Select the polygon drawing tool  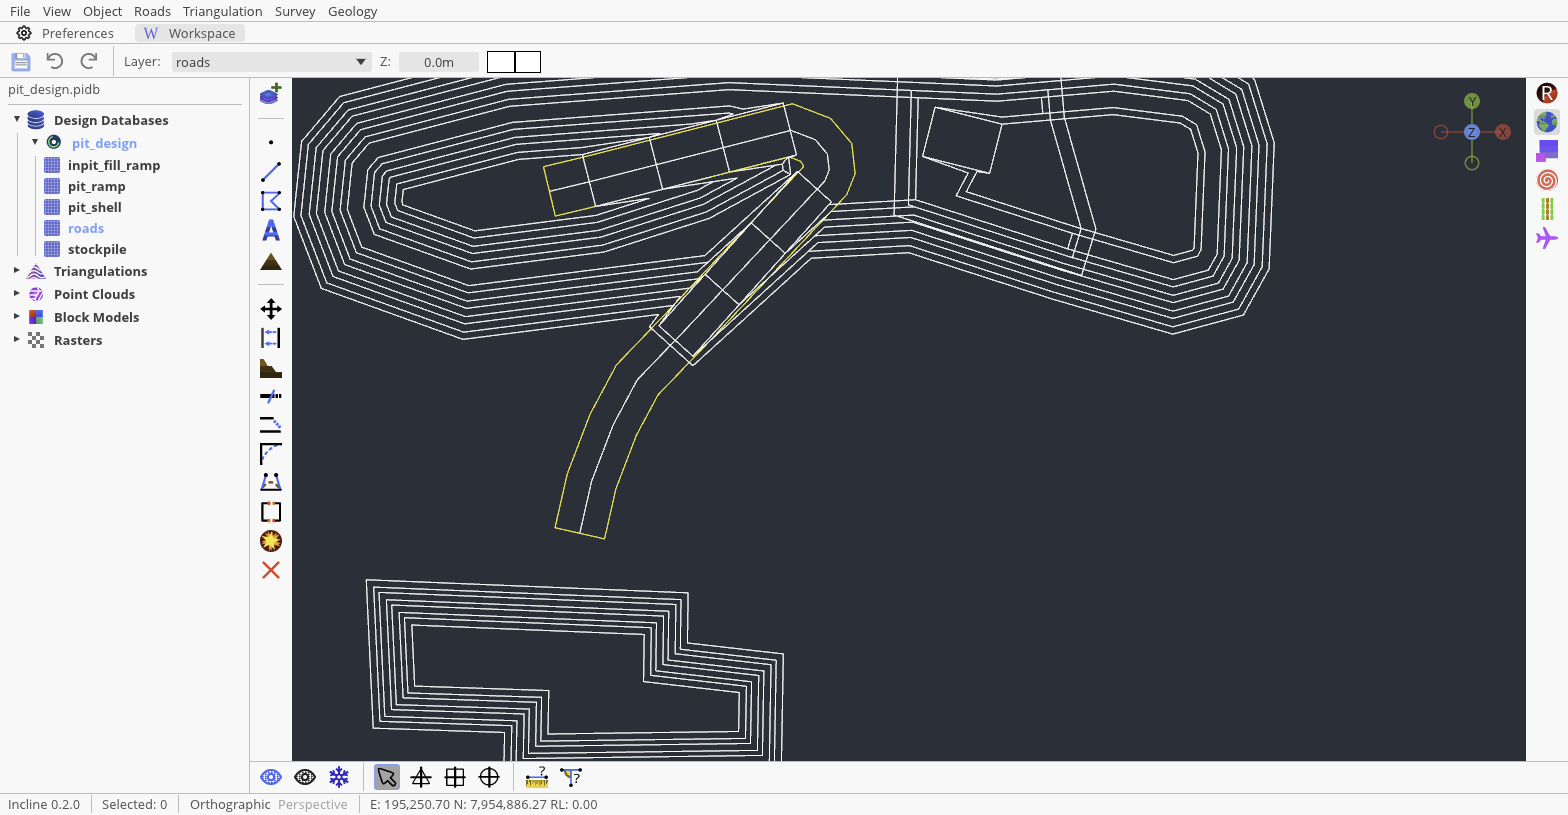click(x=271, y=201)
